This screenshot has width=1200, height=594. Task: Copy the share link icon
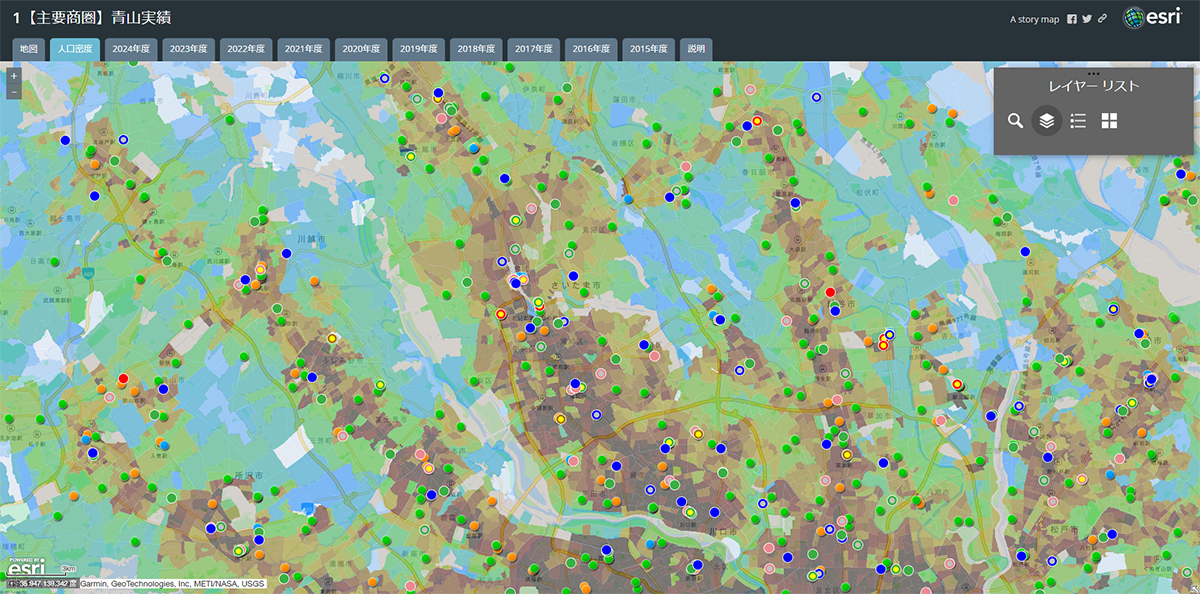click(1102, 19)
